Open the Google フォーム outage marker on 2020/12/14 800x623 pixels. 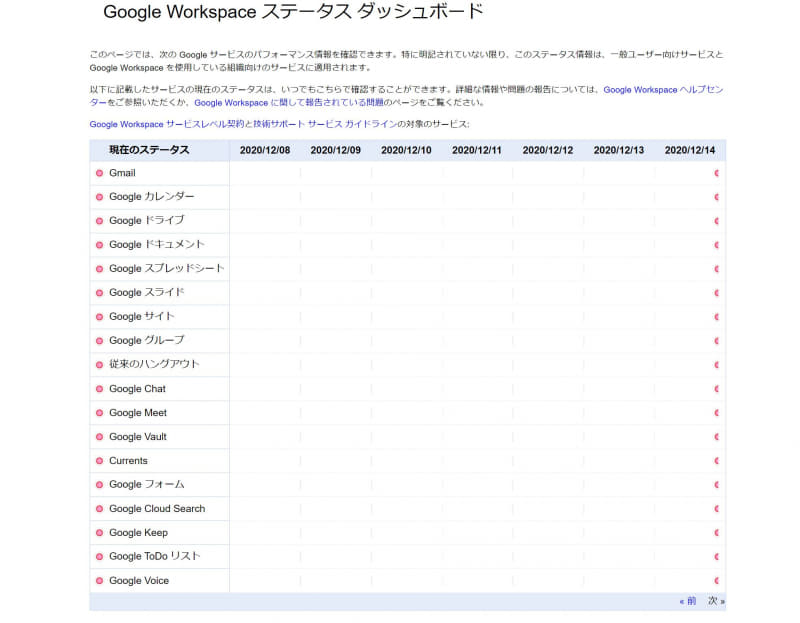717,485
